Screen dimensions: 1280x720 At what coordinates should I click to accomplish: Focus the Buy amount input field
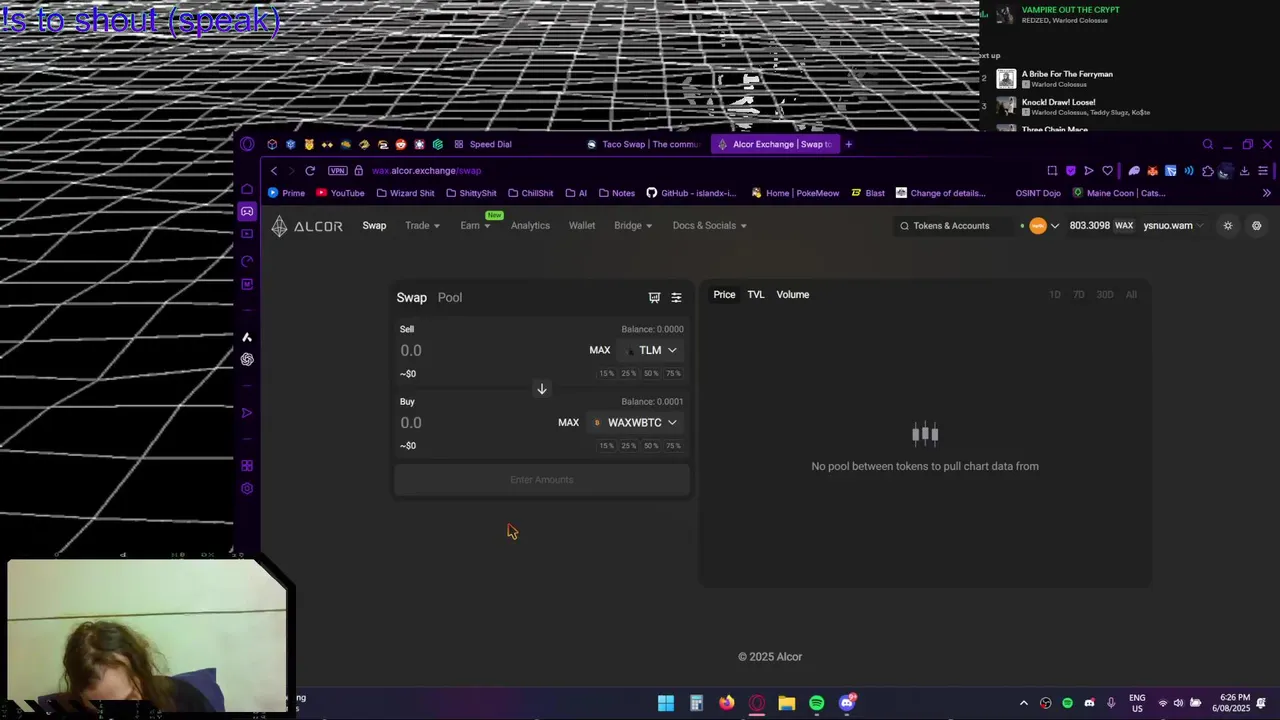pos(475,423)
